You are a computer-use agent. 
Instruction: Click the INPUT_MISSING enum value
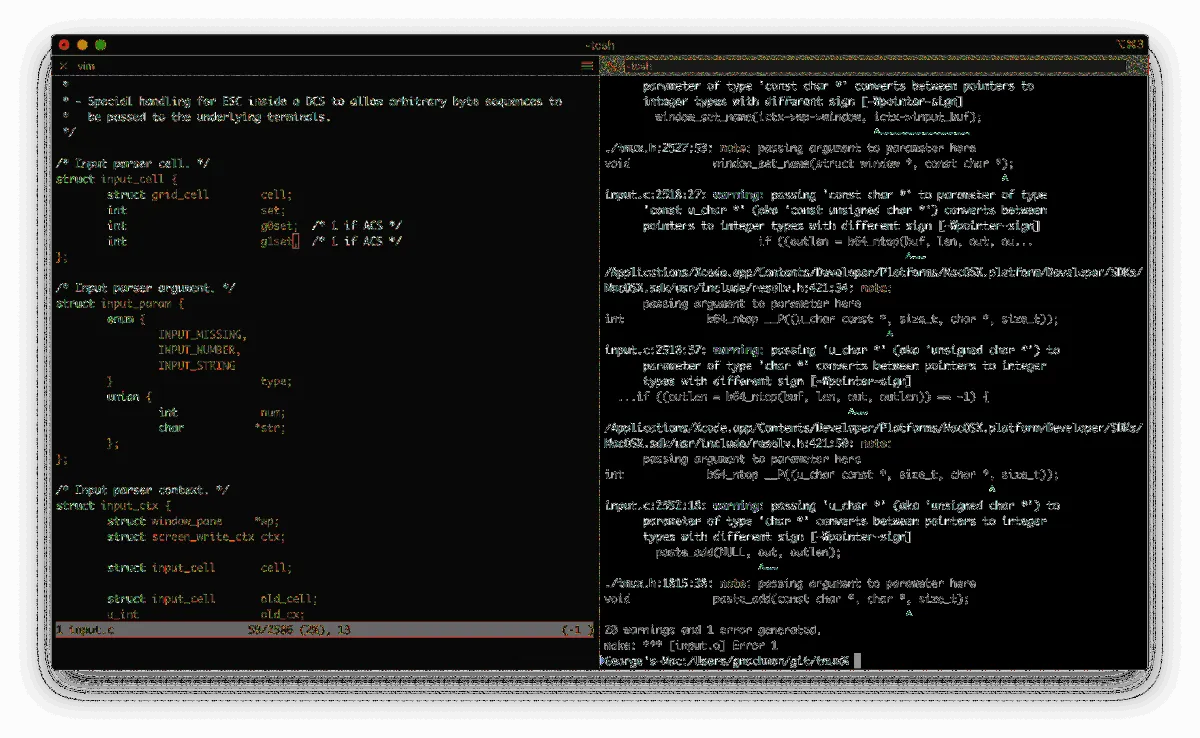pos(202,334)
